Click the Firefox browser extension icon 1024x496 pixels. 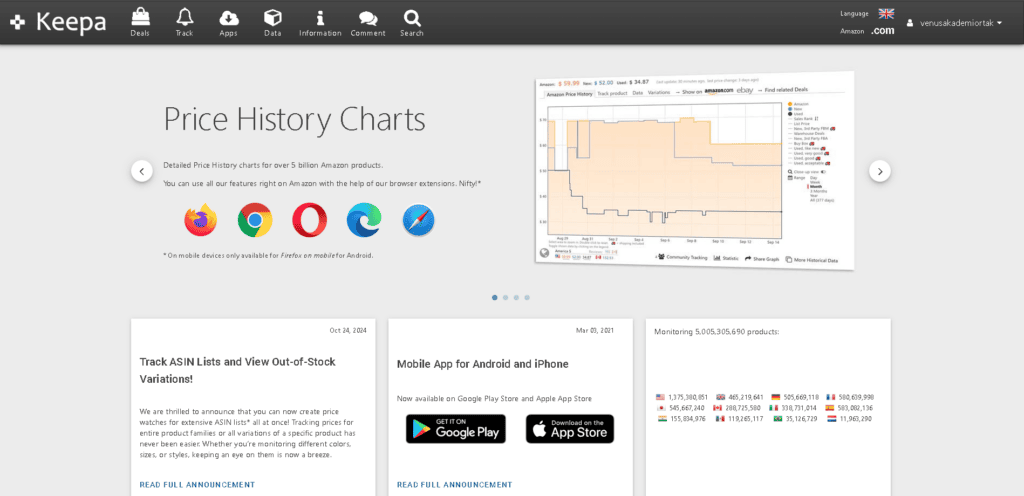[x=200, y=220]
